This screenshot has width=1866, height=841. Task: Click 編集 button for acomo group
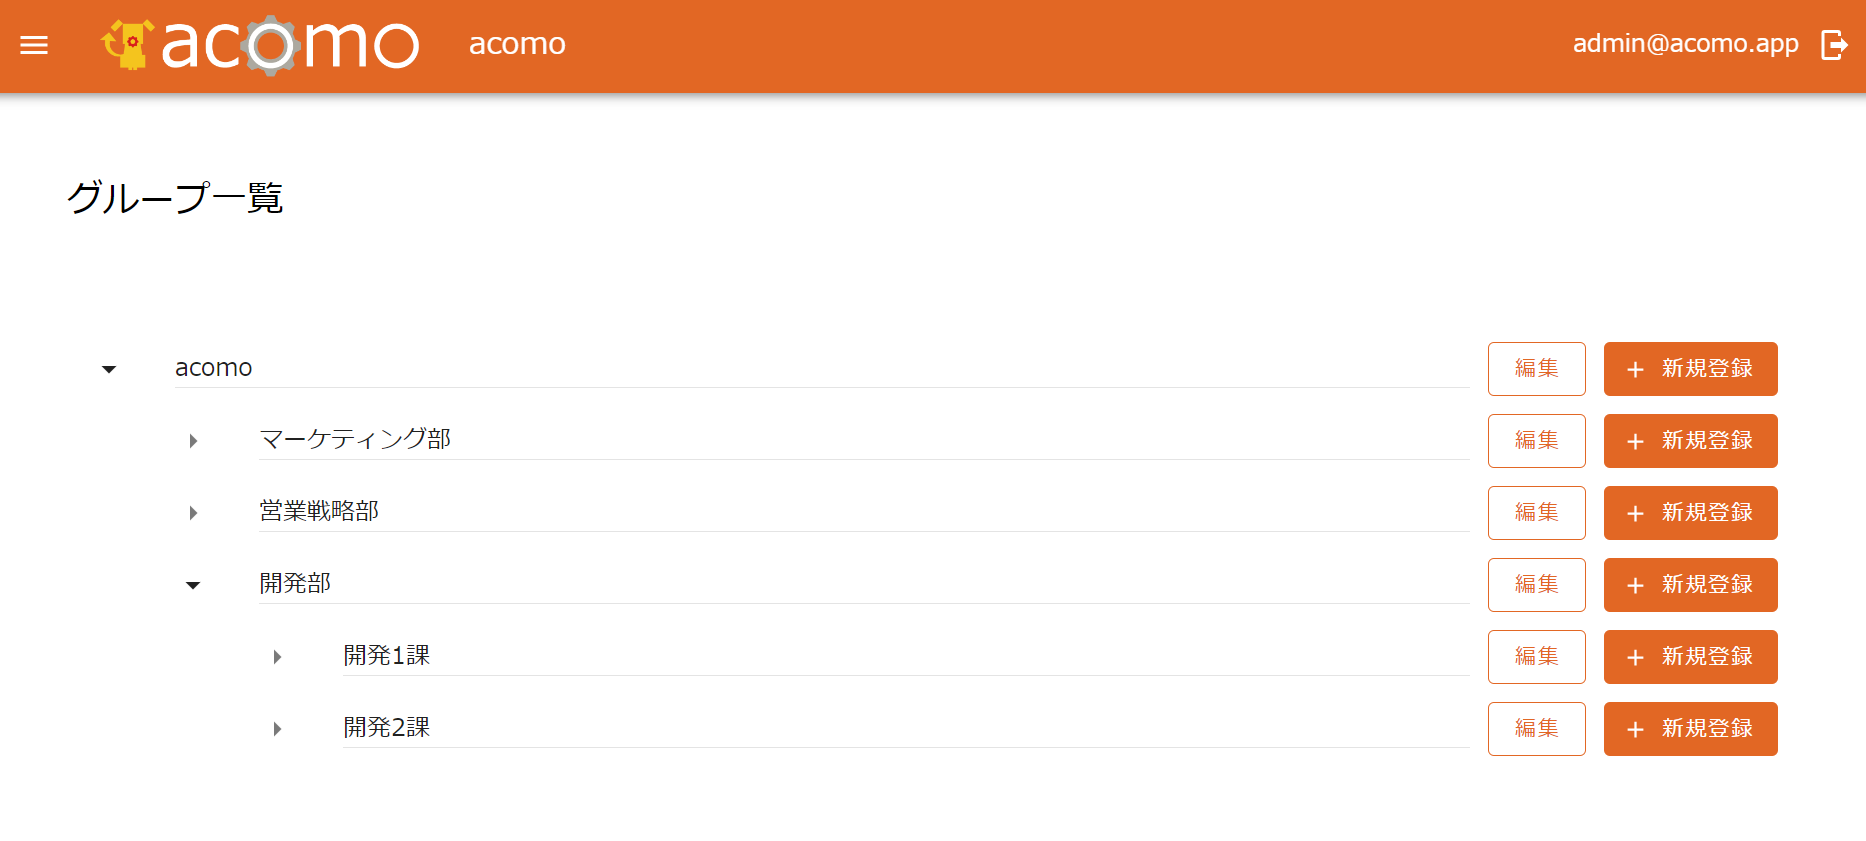(1536, 369)
